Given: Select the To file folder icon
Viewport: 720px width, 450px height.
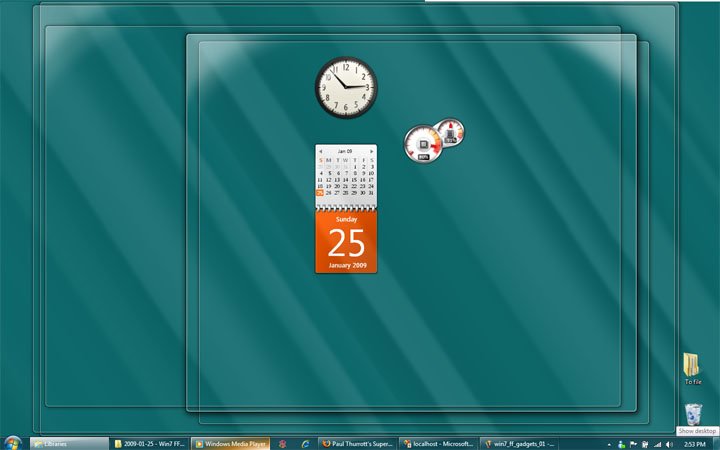Looking at the screenshot, I should (x=692, y=369).
